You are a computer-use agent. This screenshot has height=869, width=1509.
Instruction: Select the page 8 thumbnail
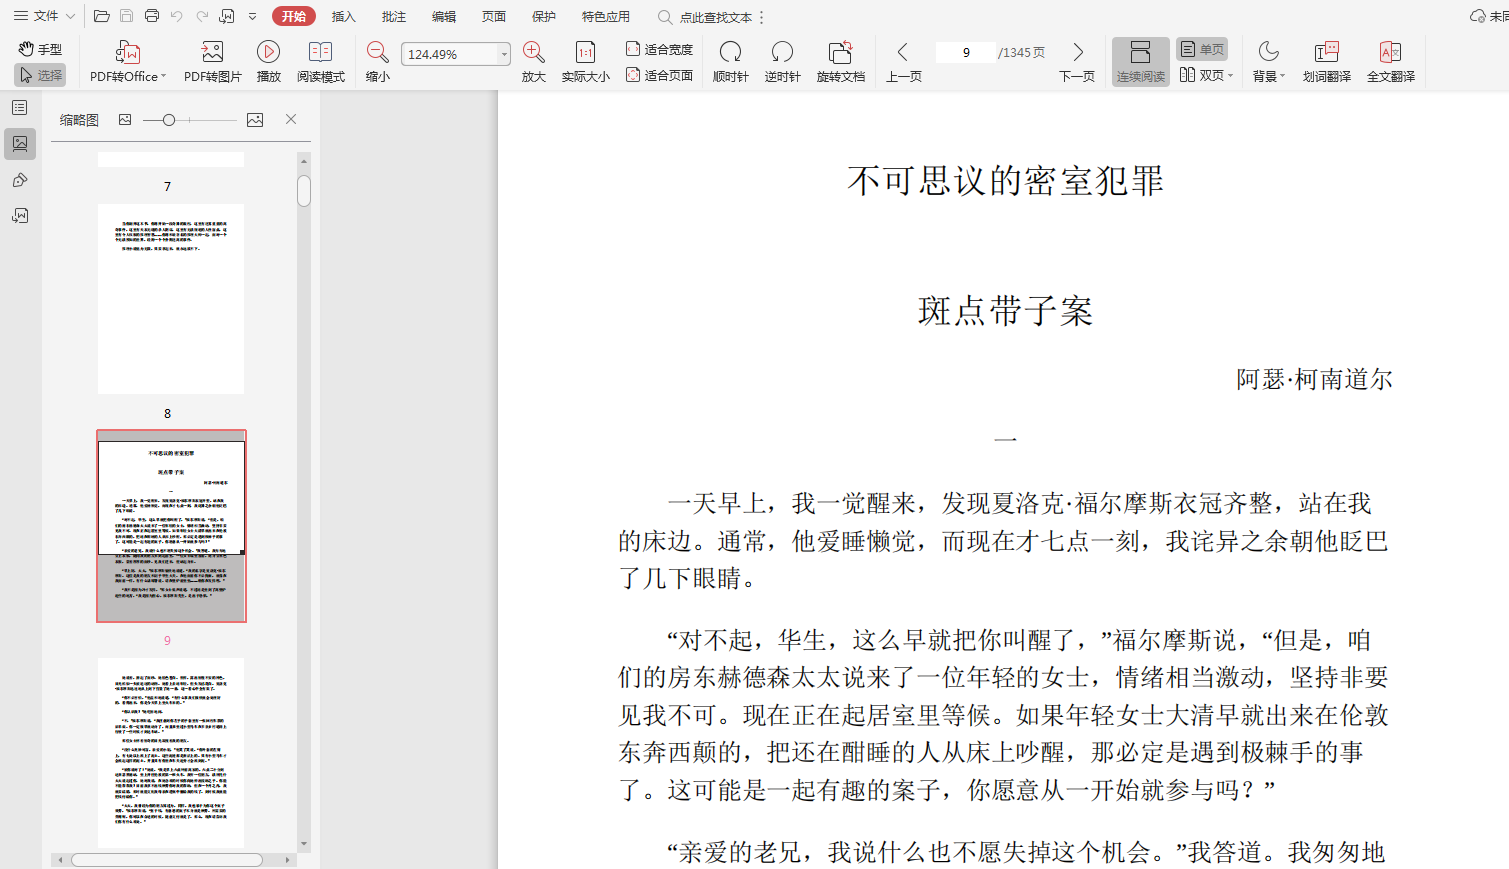(171, 299)
